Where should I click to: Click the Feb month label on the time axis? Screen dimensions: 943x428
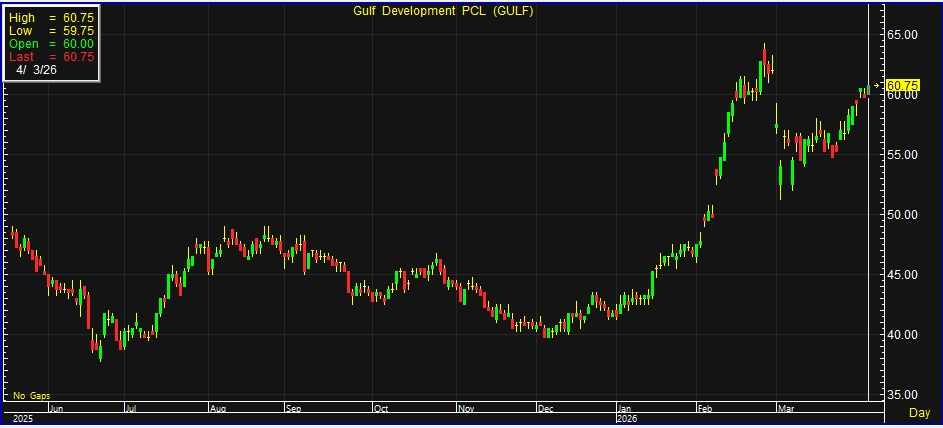pyautogui.click(x=705, y=408)
